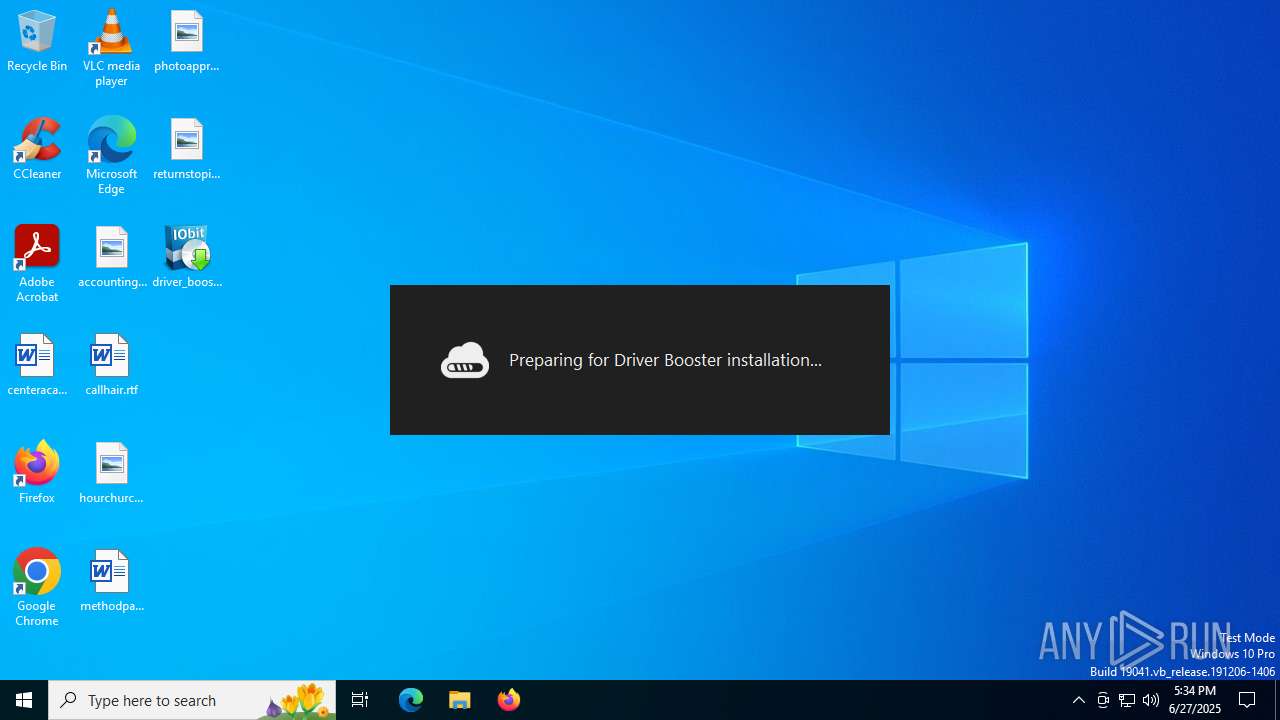This screenshot has width=1280, height=720.
Task: Launch Edge from the taskbar
Action: (411, 700)
